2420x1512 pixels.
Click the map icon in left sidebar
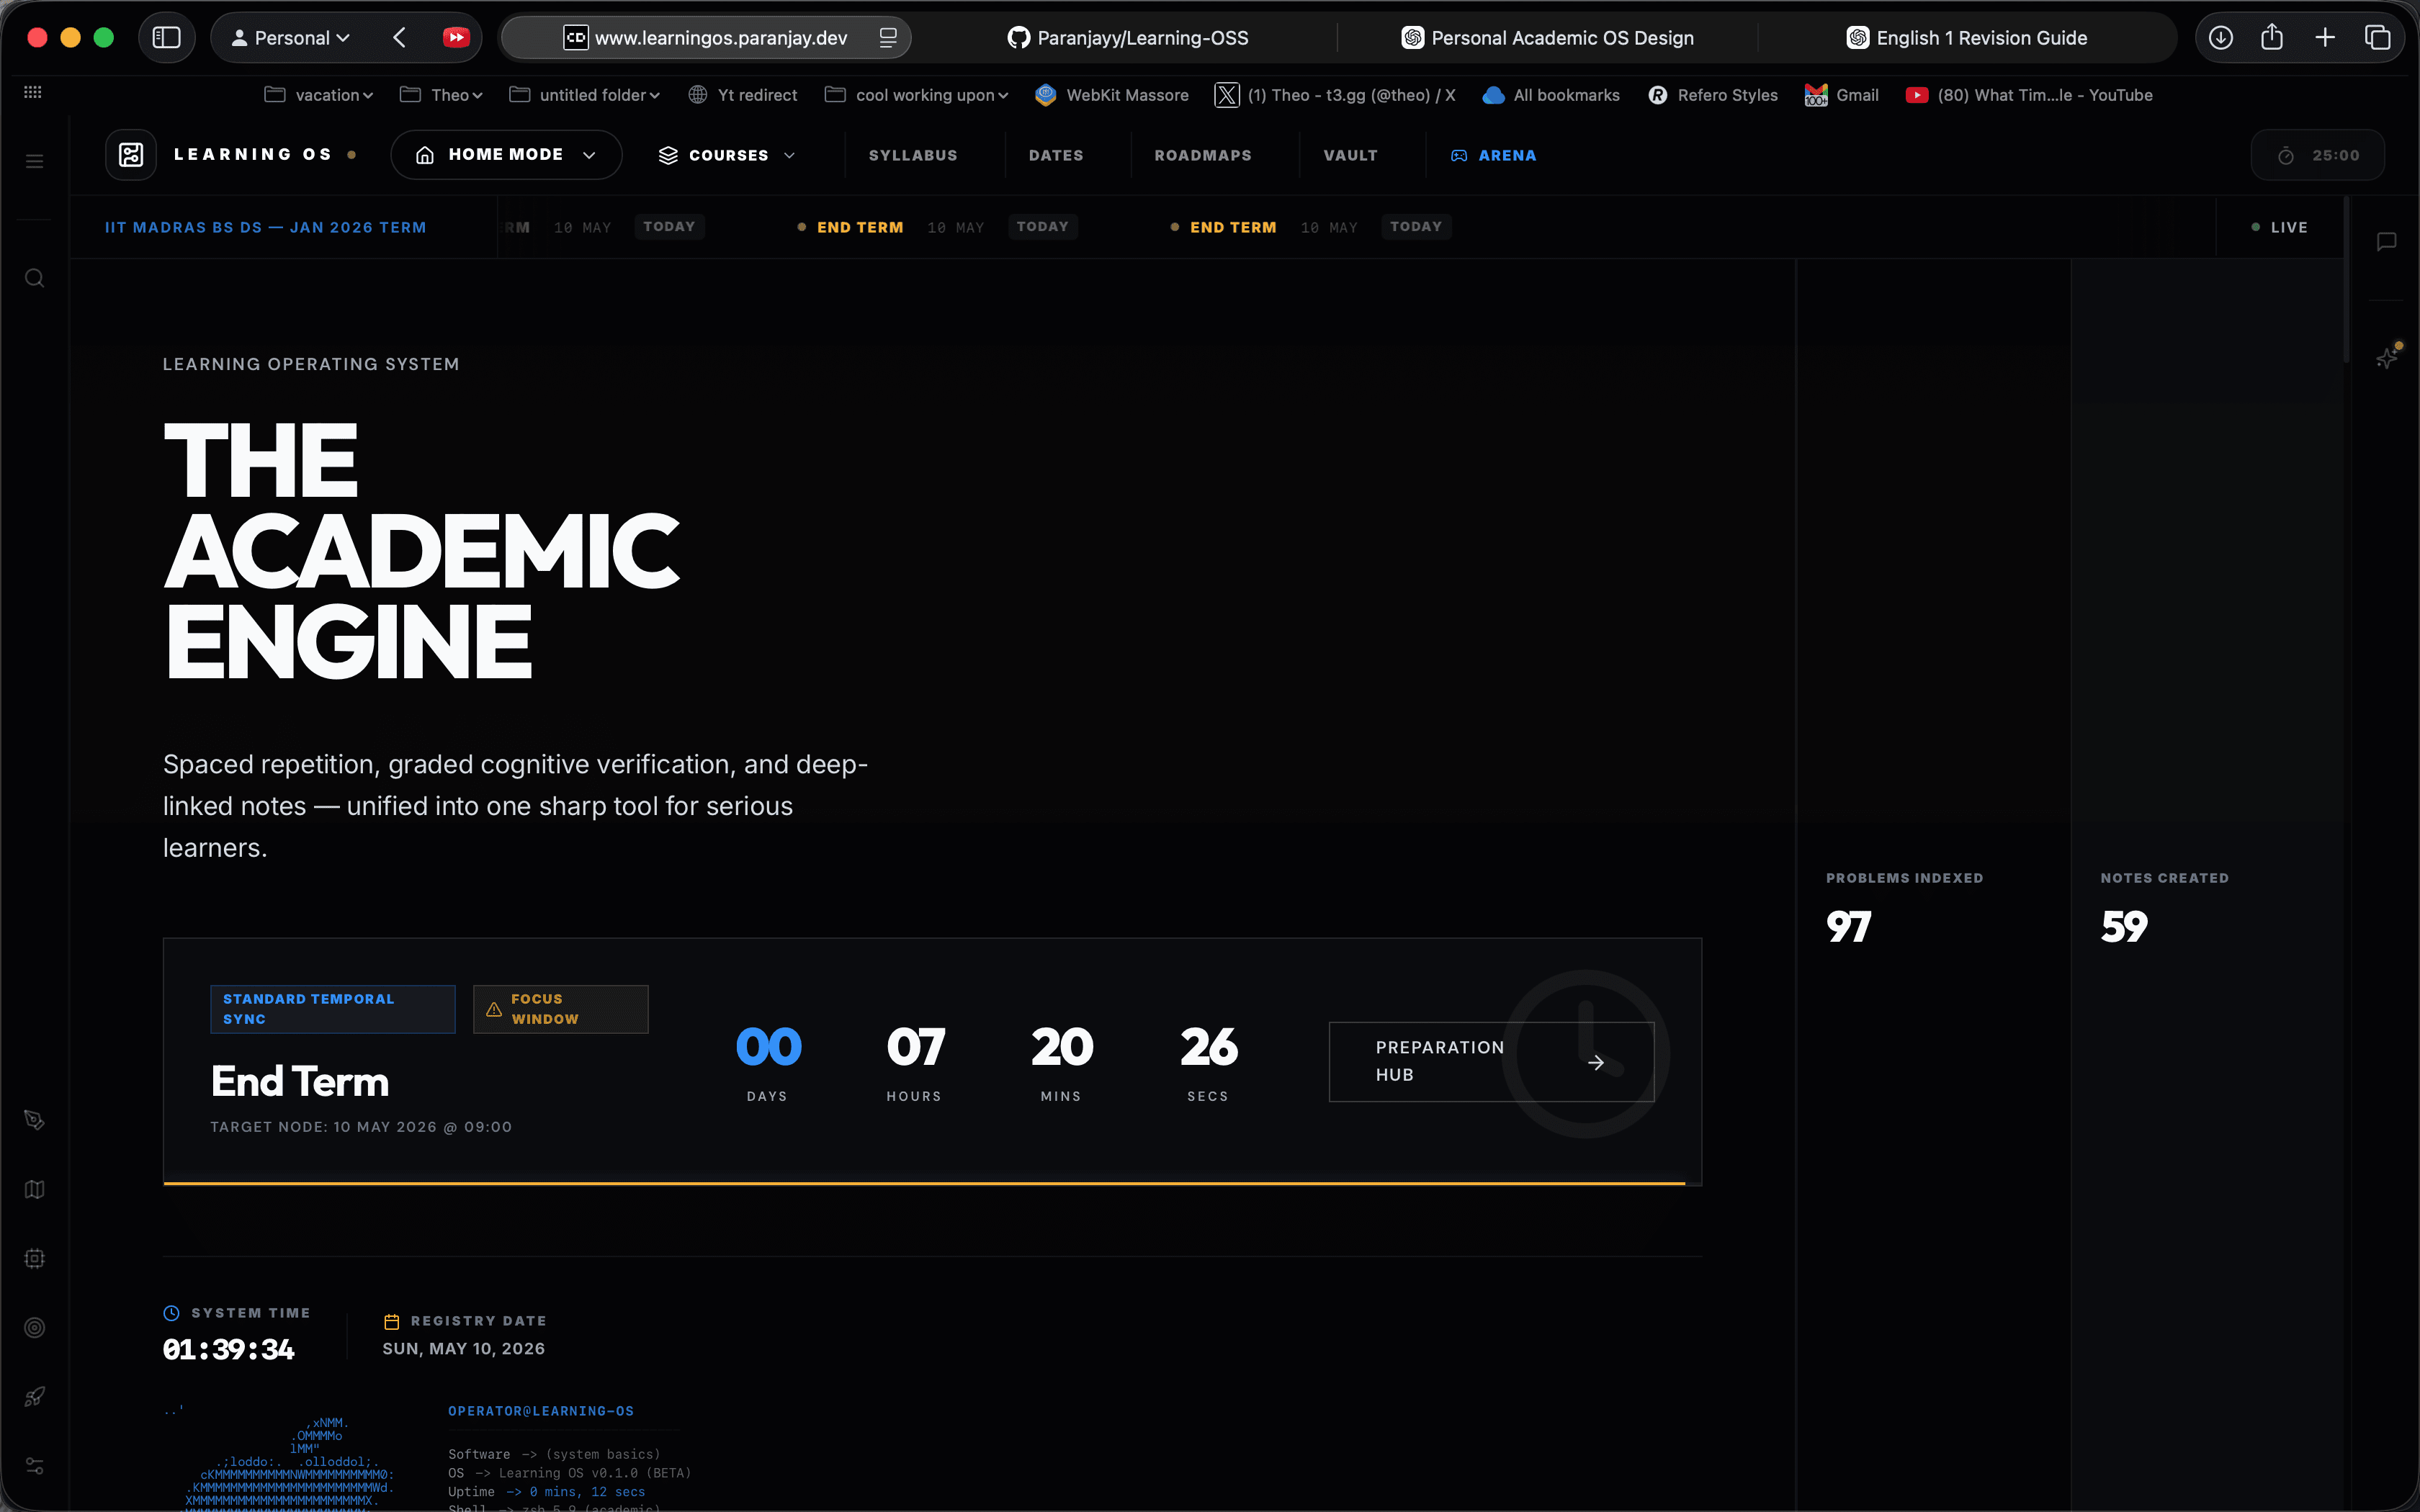point(35,1189)
